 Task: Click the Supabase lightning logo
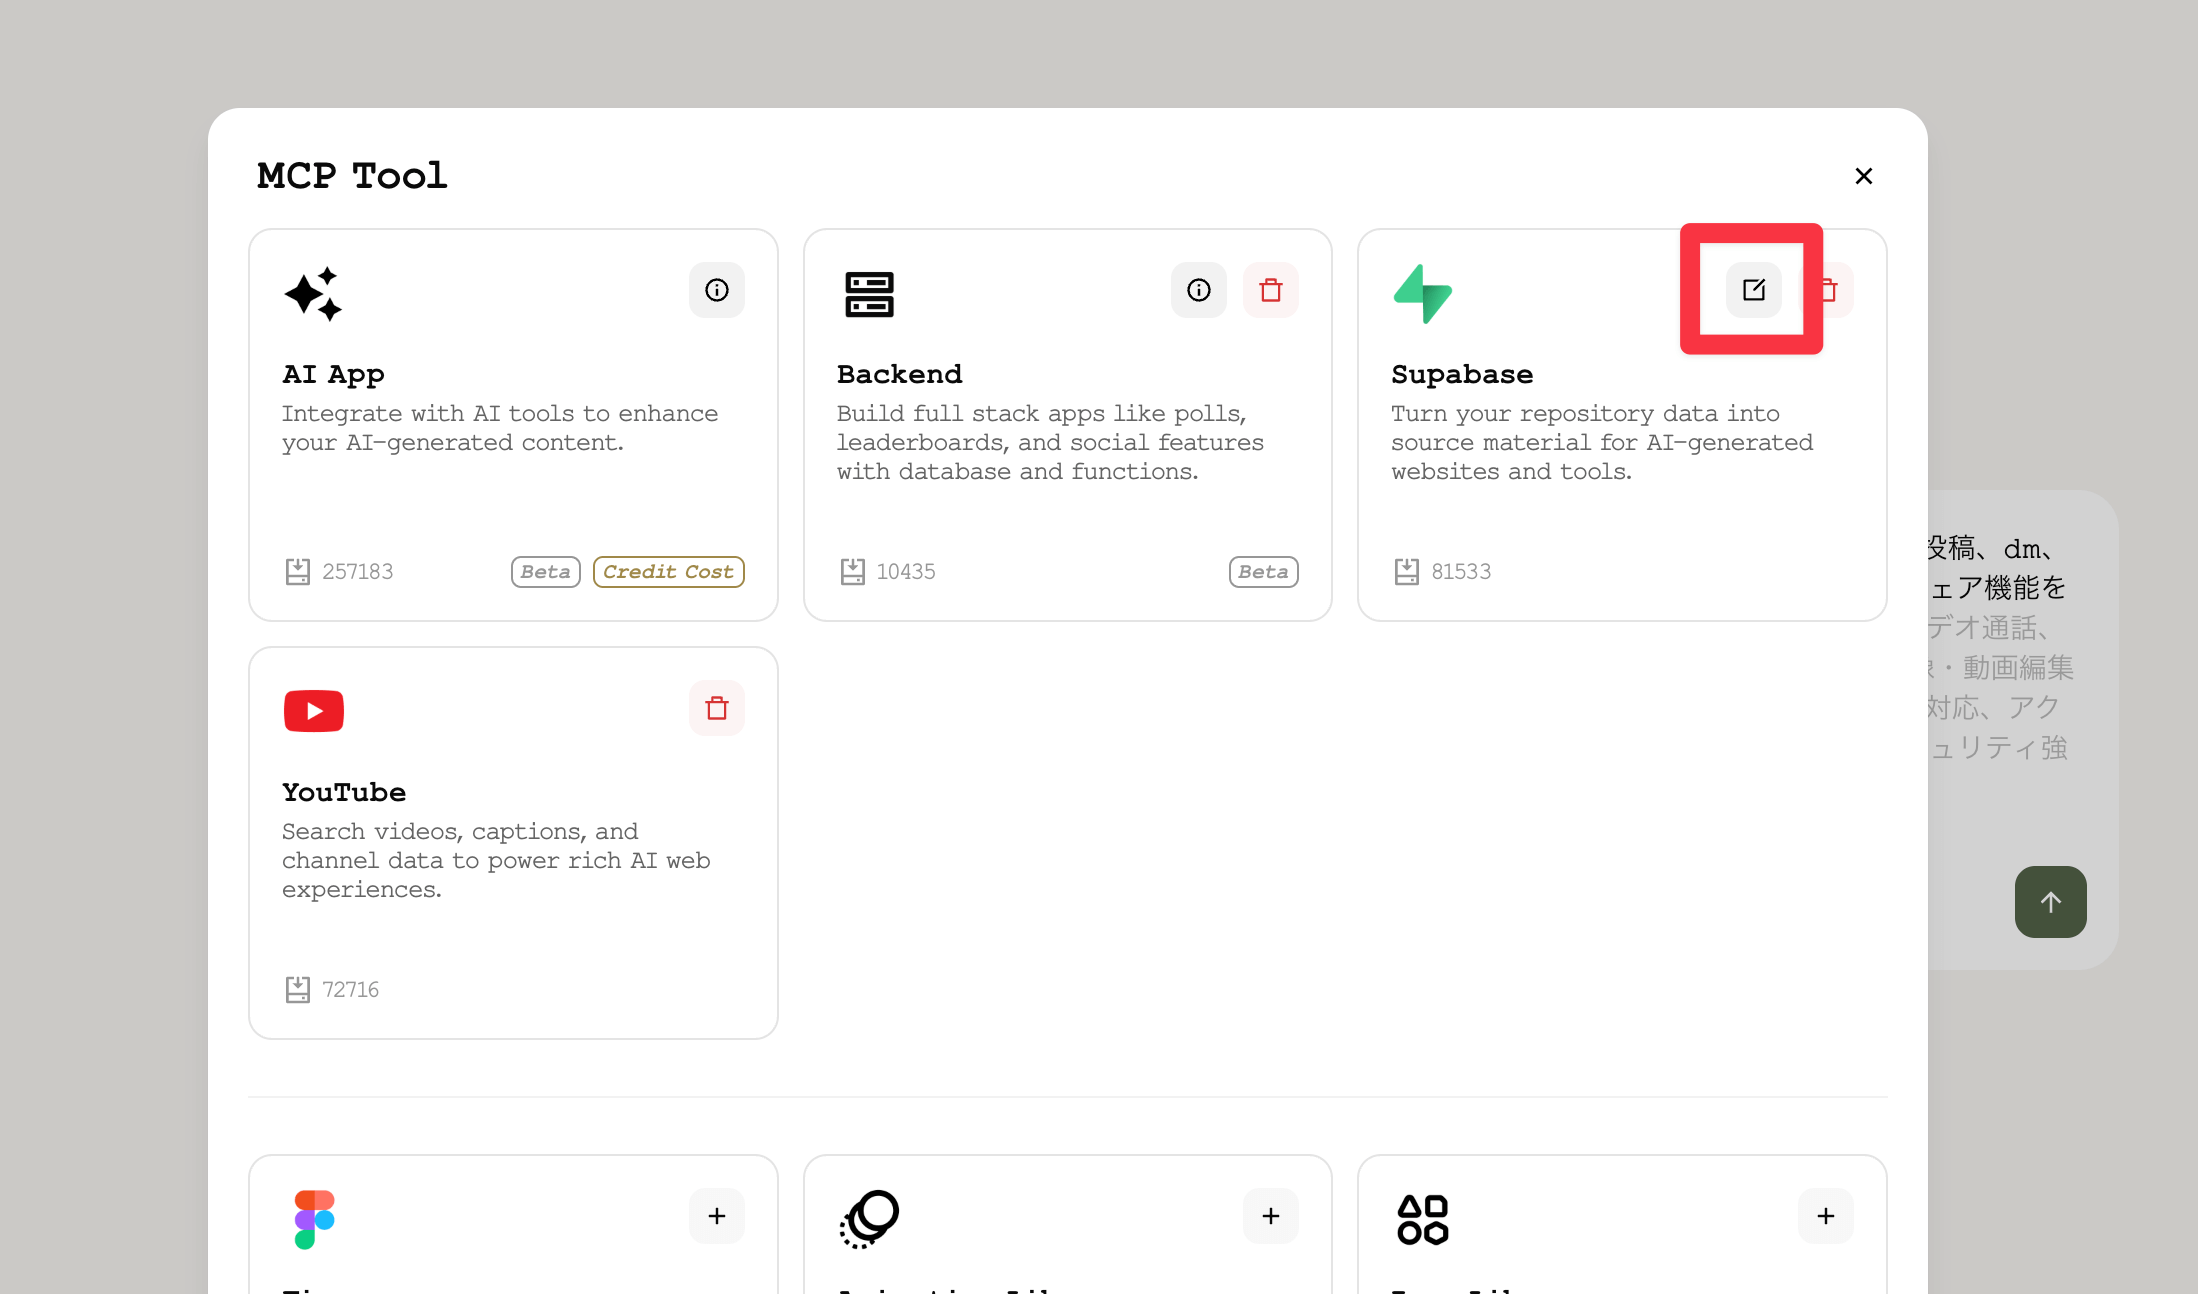point(1422,294)
